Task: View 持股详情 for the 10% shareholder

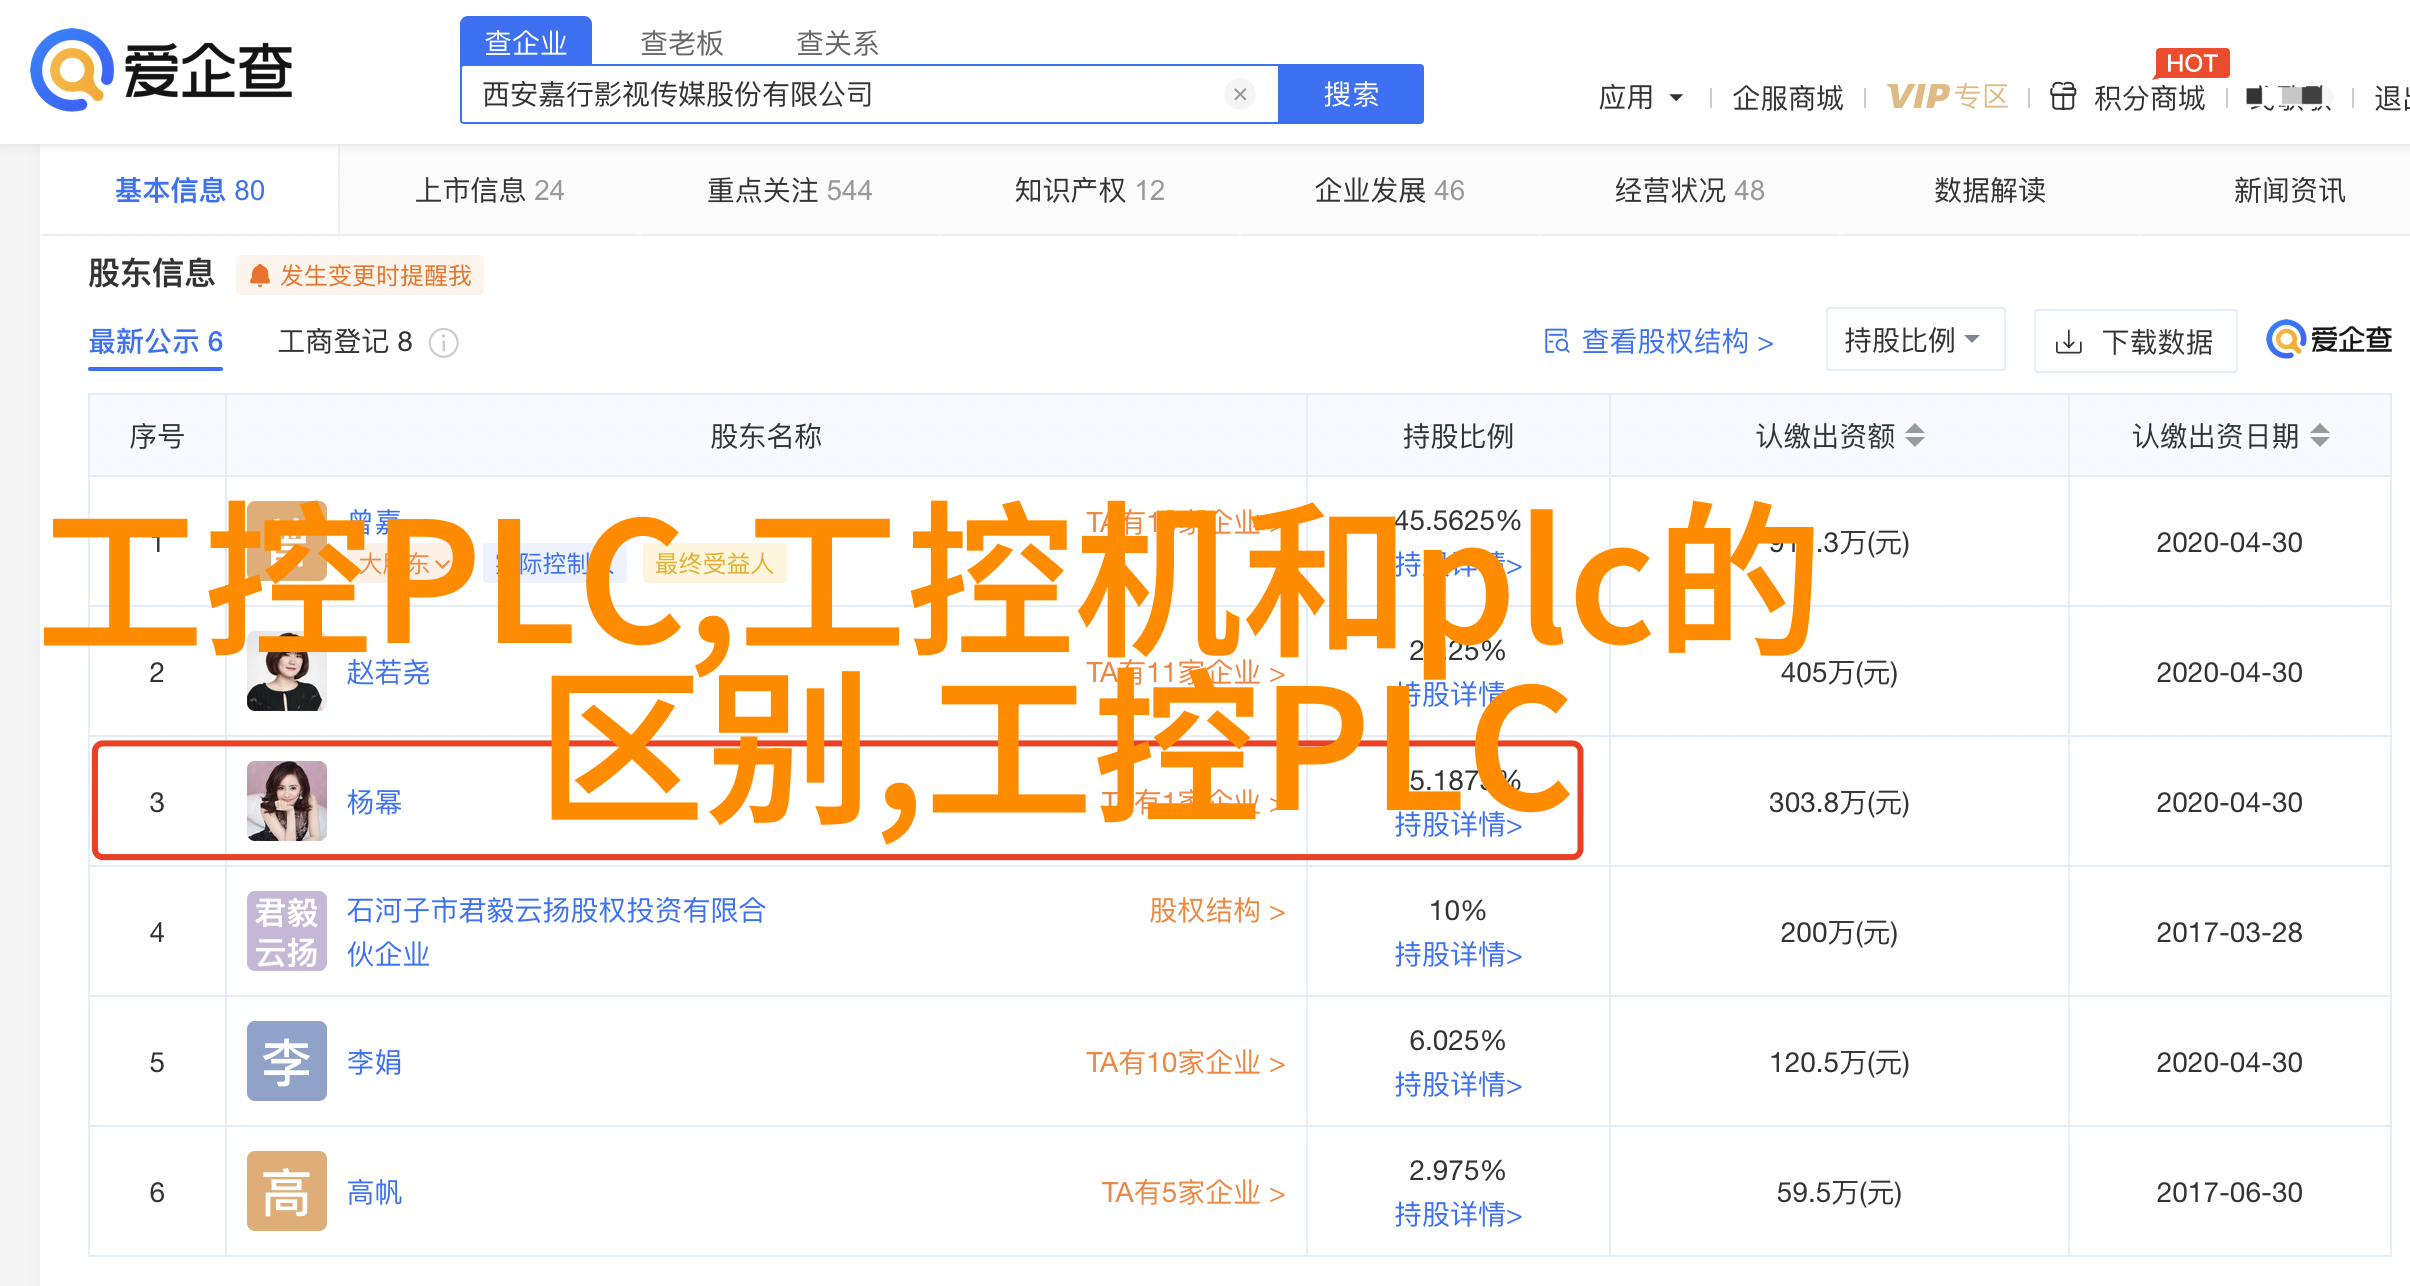Action: [1458, 955]
